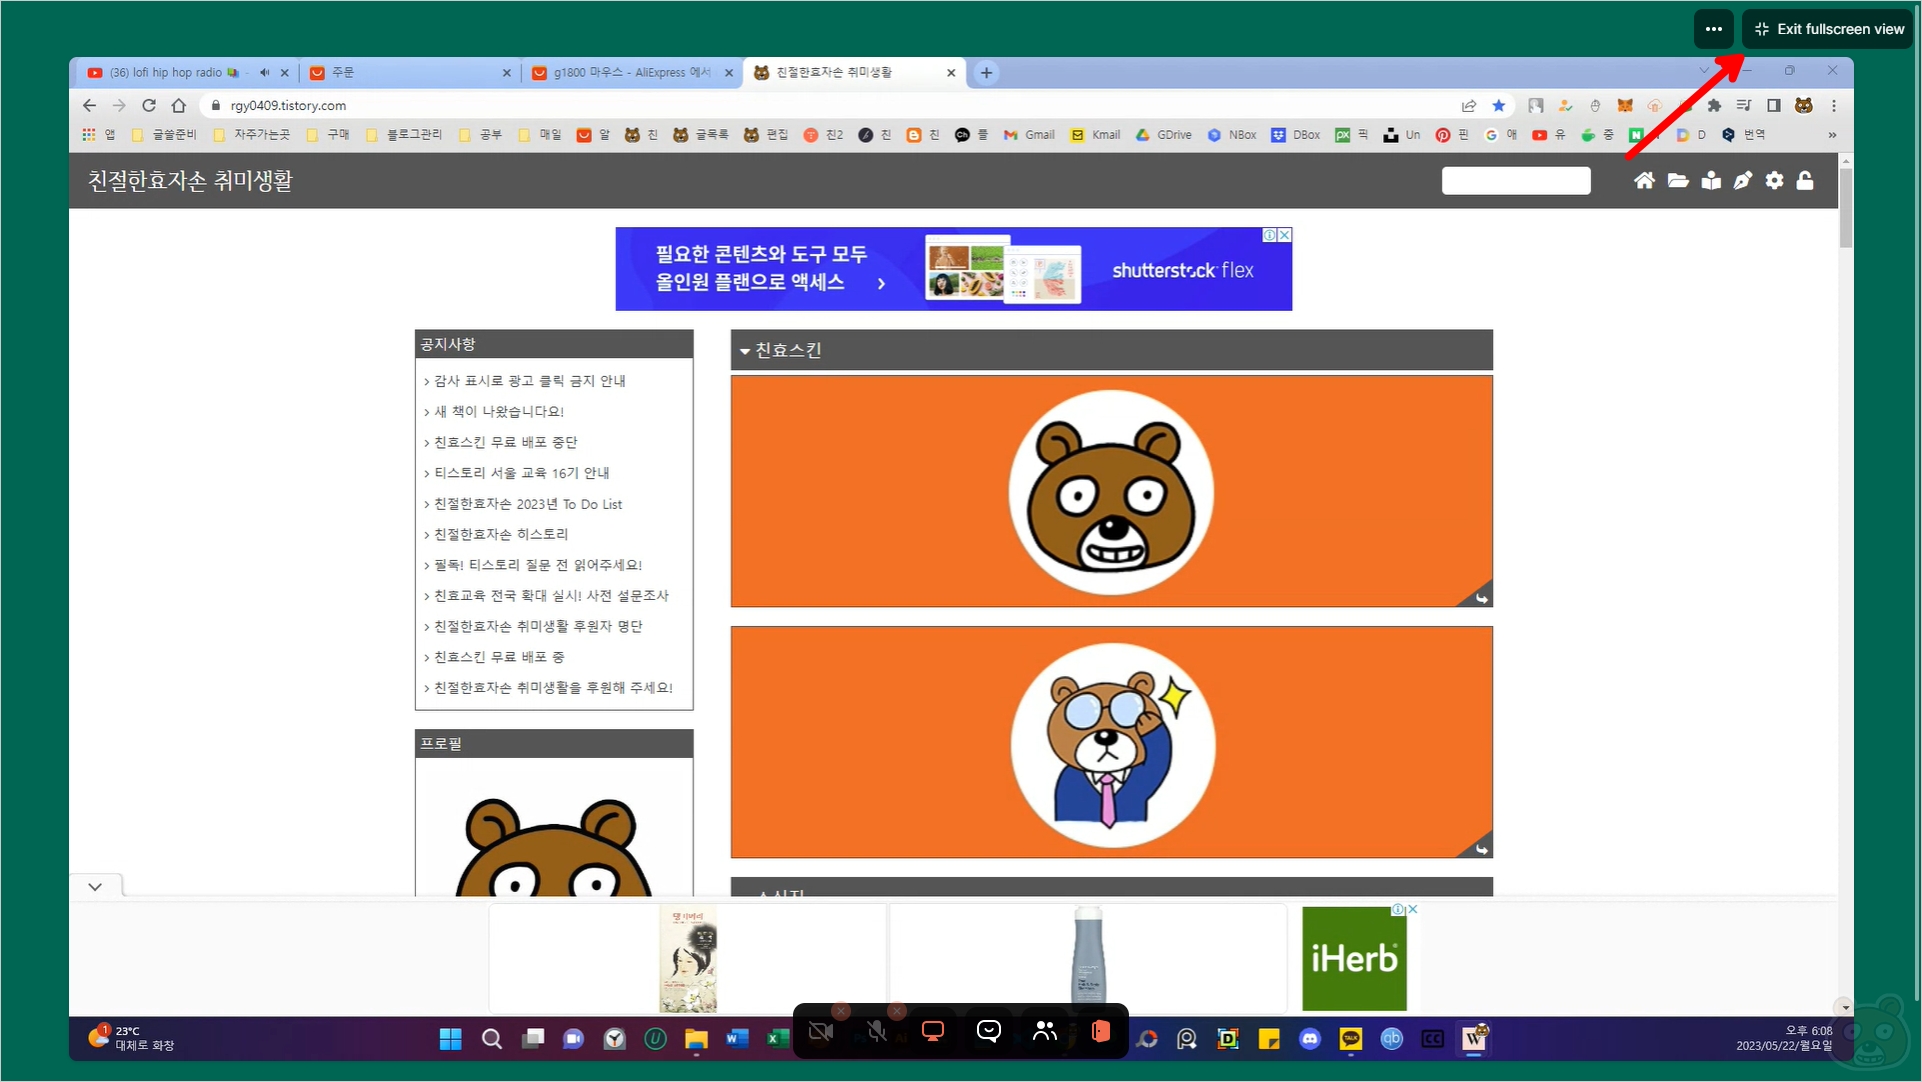Click the blog home icon

pos(1644,181)
